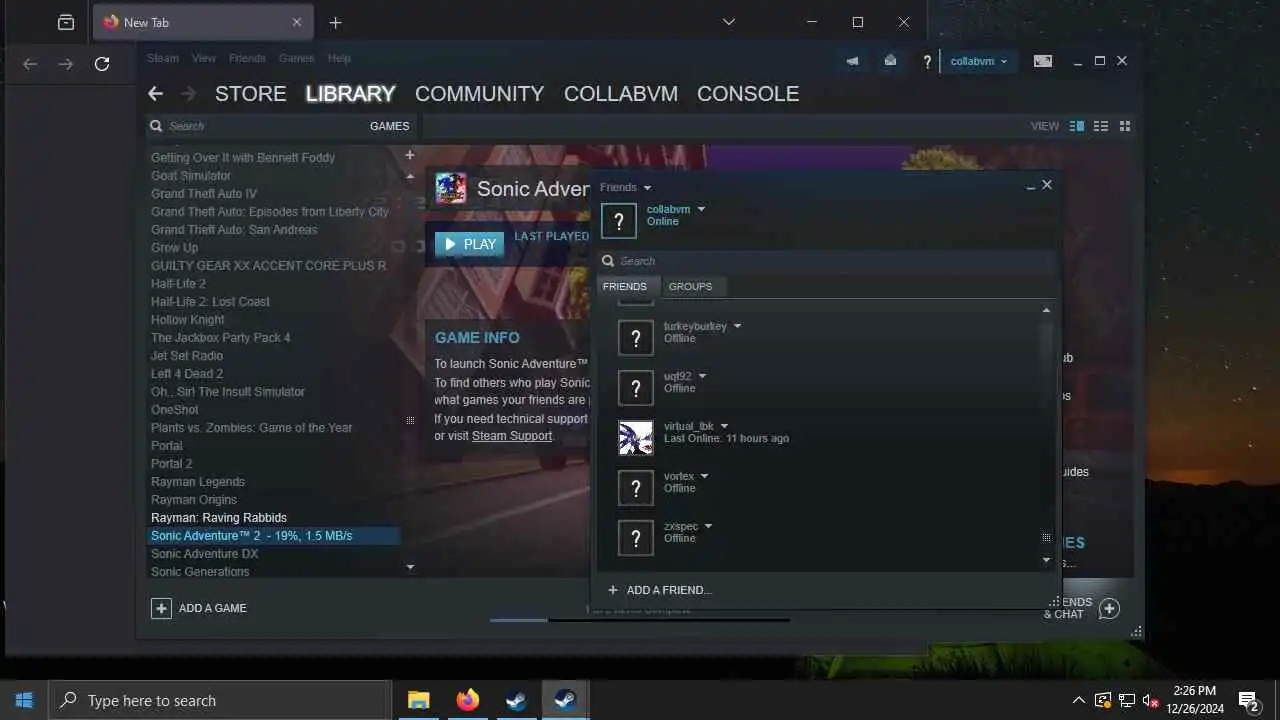Click the help question mark icon in Steam header

(x=927, y=62)
